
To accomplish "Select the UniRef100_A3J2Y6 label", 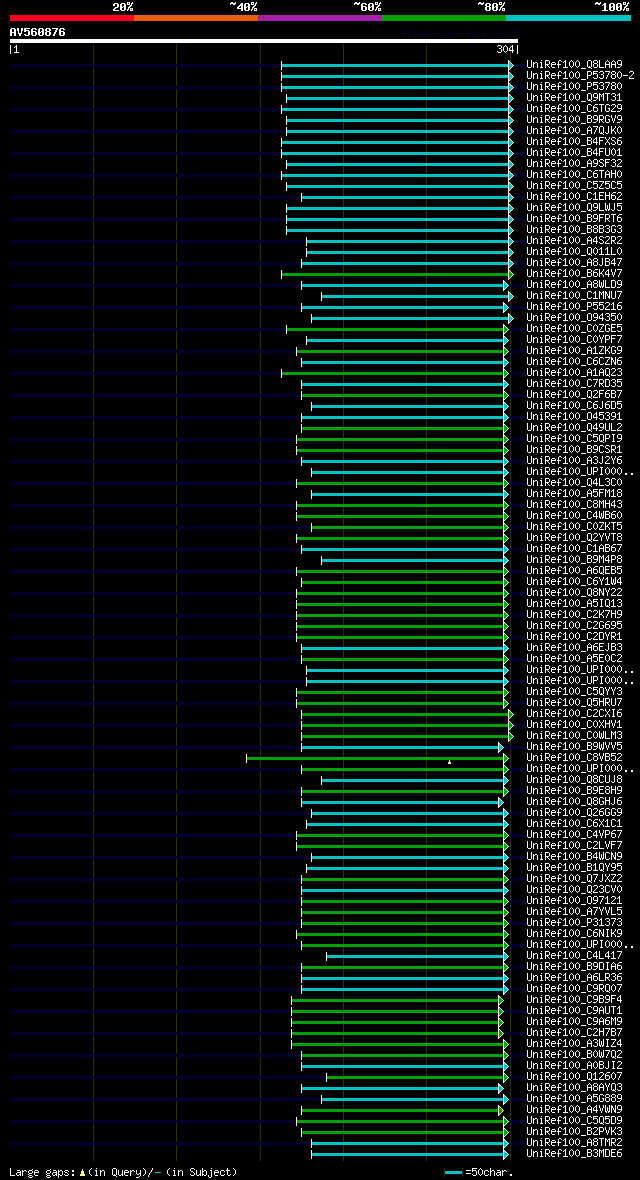I will 574,460.
